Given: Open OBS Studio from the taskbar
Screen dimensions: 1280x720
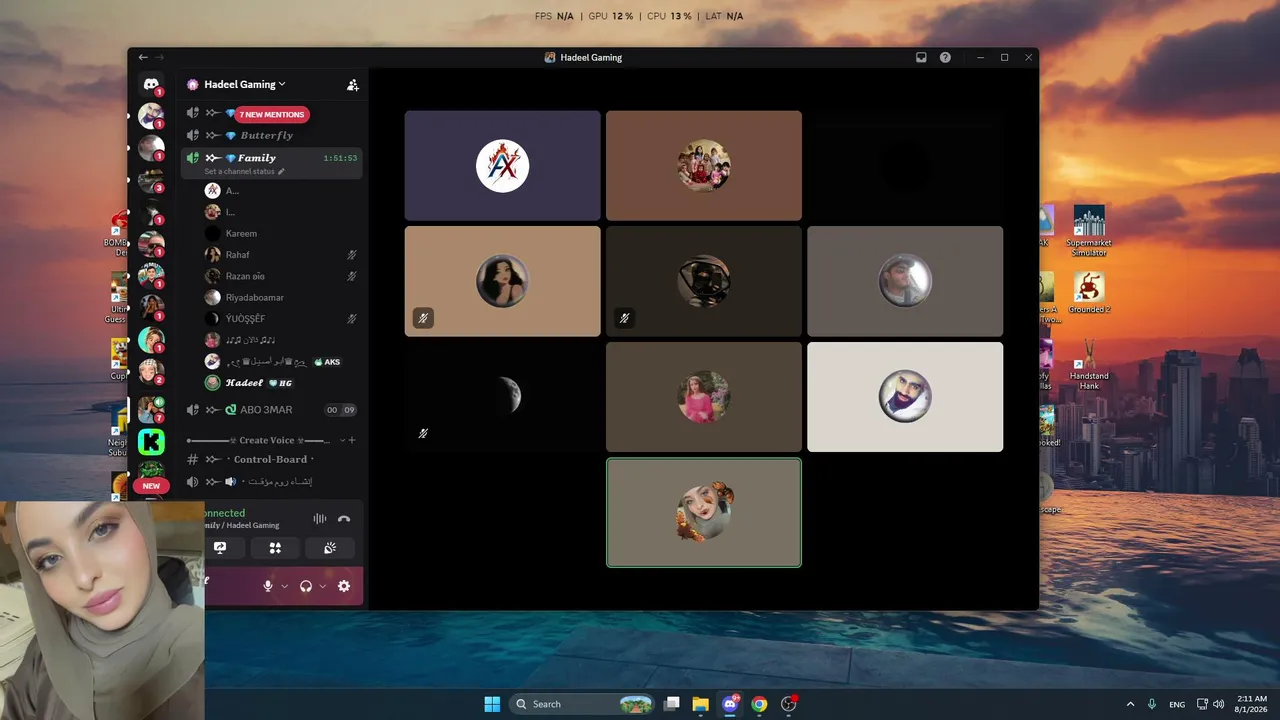Looking at the screenshot, I should click(x=788, y=704).
